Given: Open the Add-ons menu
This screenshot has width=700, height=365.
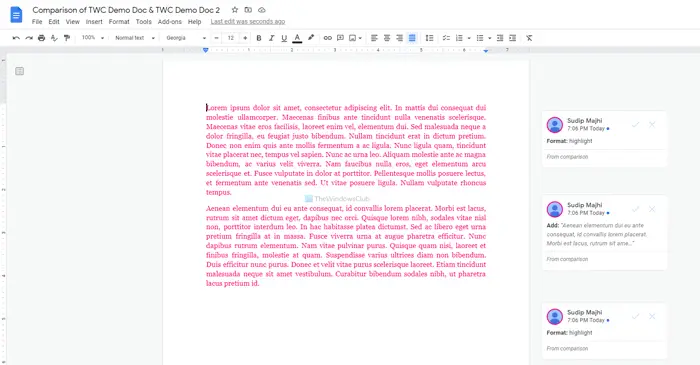Looking at the screenshot, I should coord(170,21).
